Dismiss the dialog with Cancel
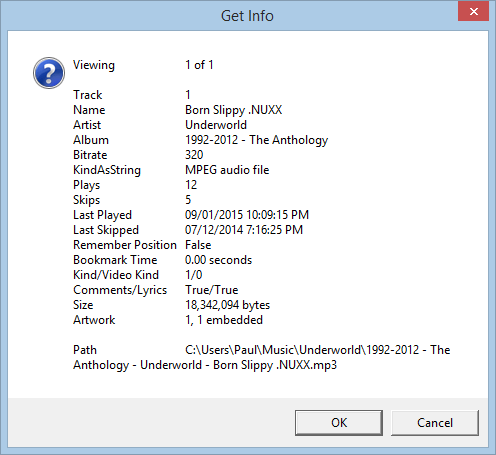Image resolution: width=496 pixels, height=455 pixels. tap(435, 423)
